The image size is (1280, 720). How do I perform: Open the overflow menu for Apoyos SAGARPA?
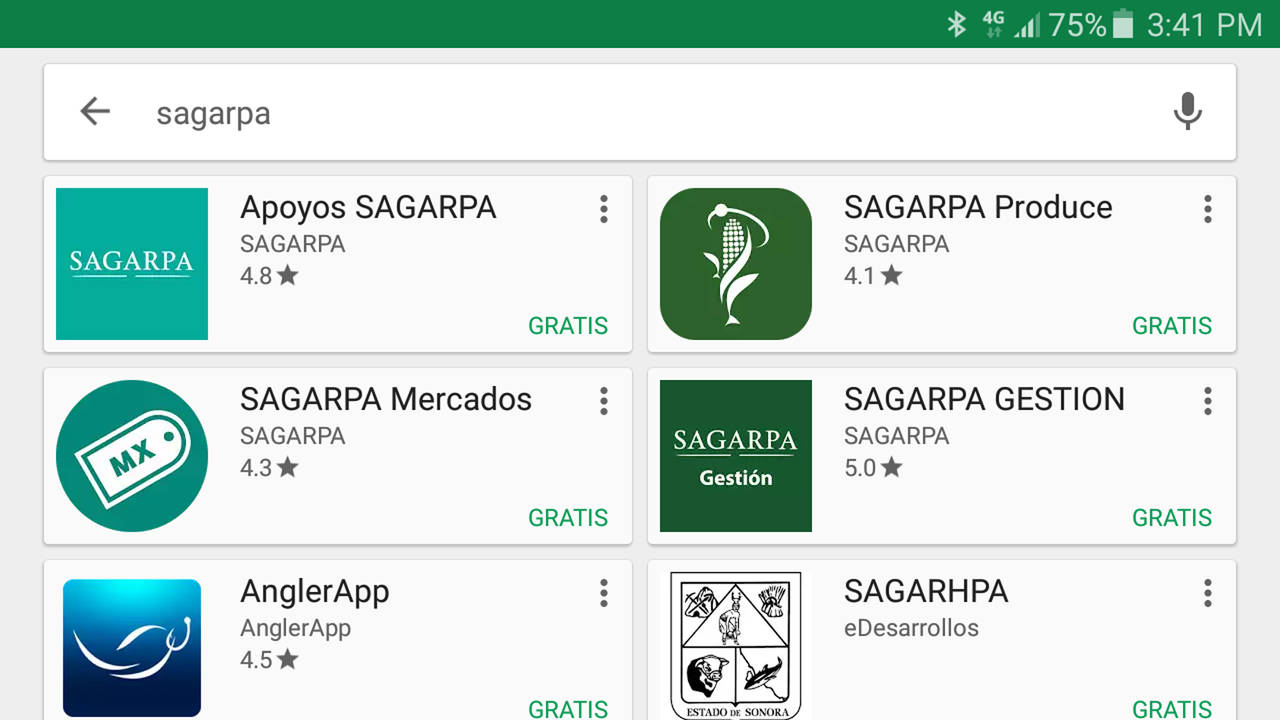(604, 209)
